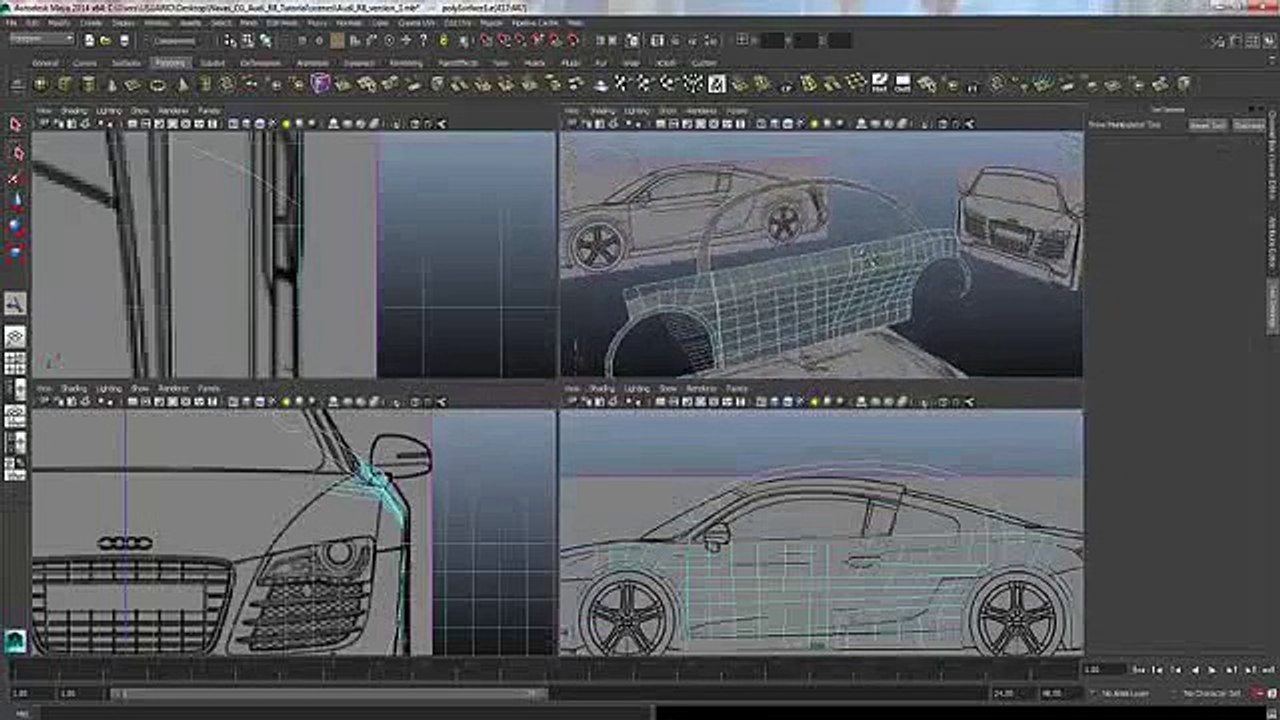Open the Shading menu of the perspective panel
Viewport: 1280px width, 720px height.
coord(601,111)
